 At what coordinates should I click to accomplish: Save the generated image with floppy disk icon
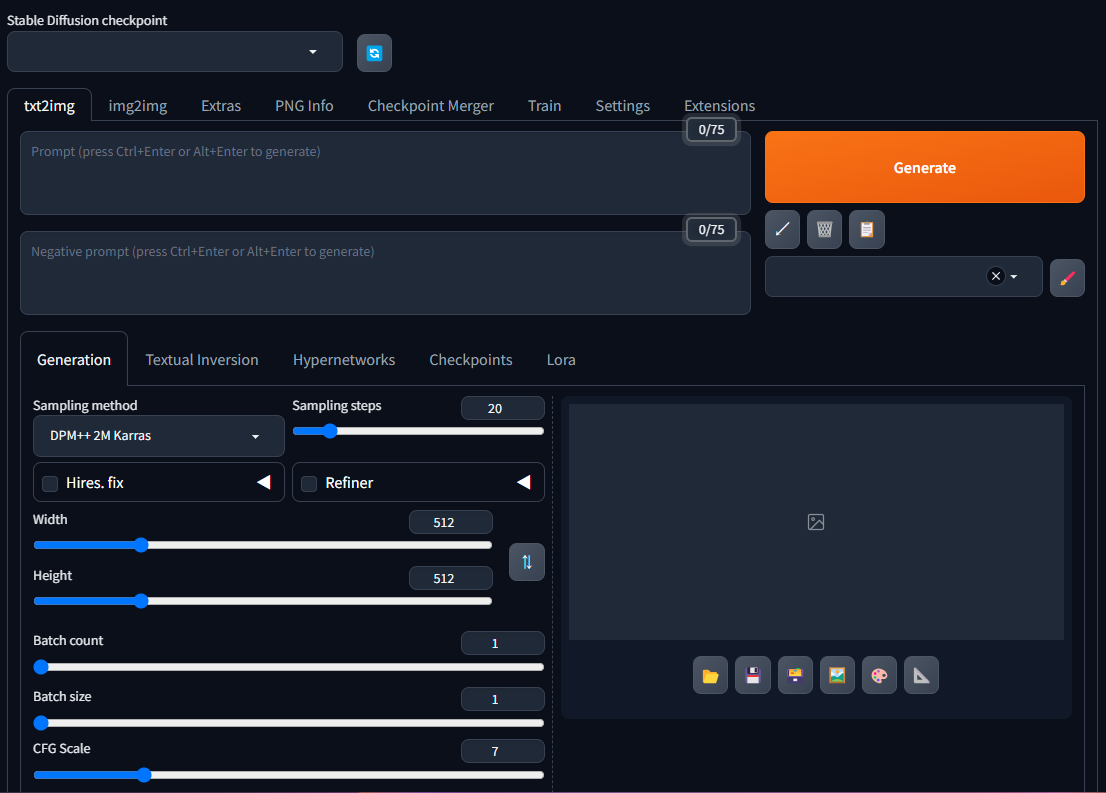[x=753, y=675]
